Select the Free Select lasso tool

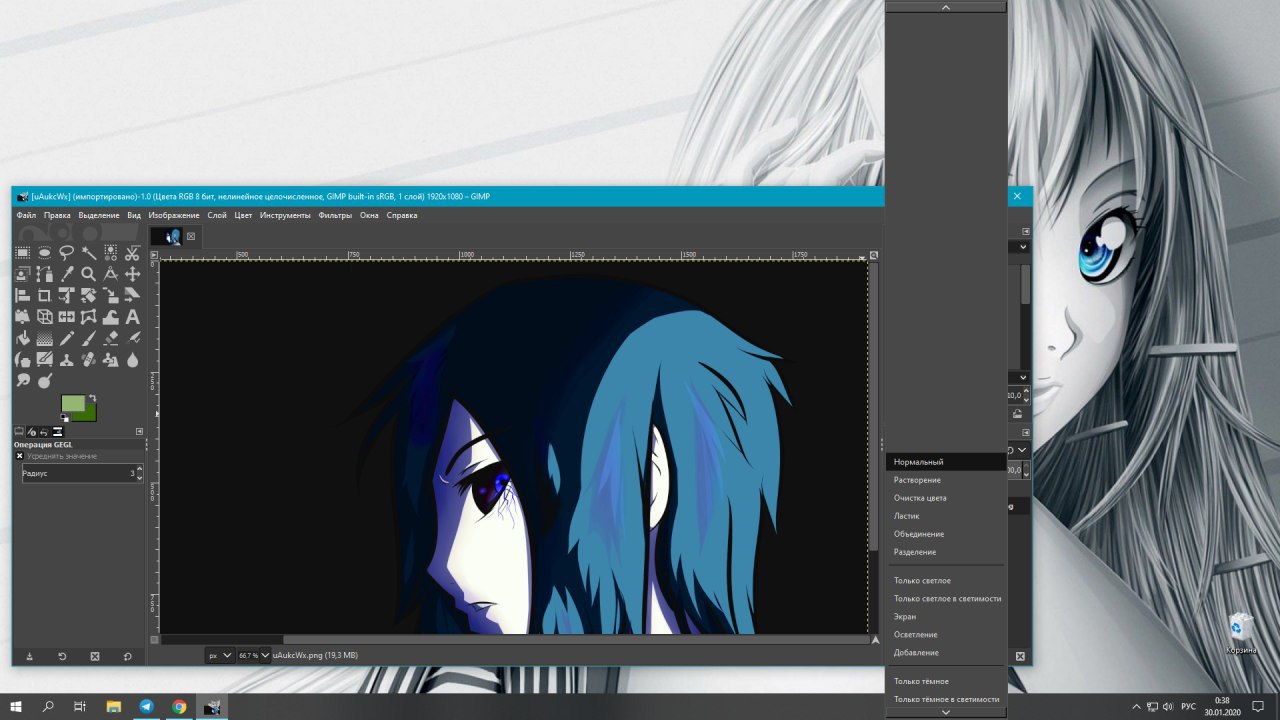coord(67,253)
